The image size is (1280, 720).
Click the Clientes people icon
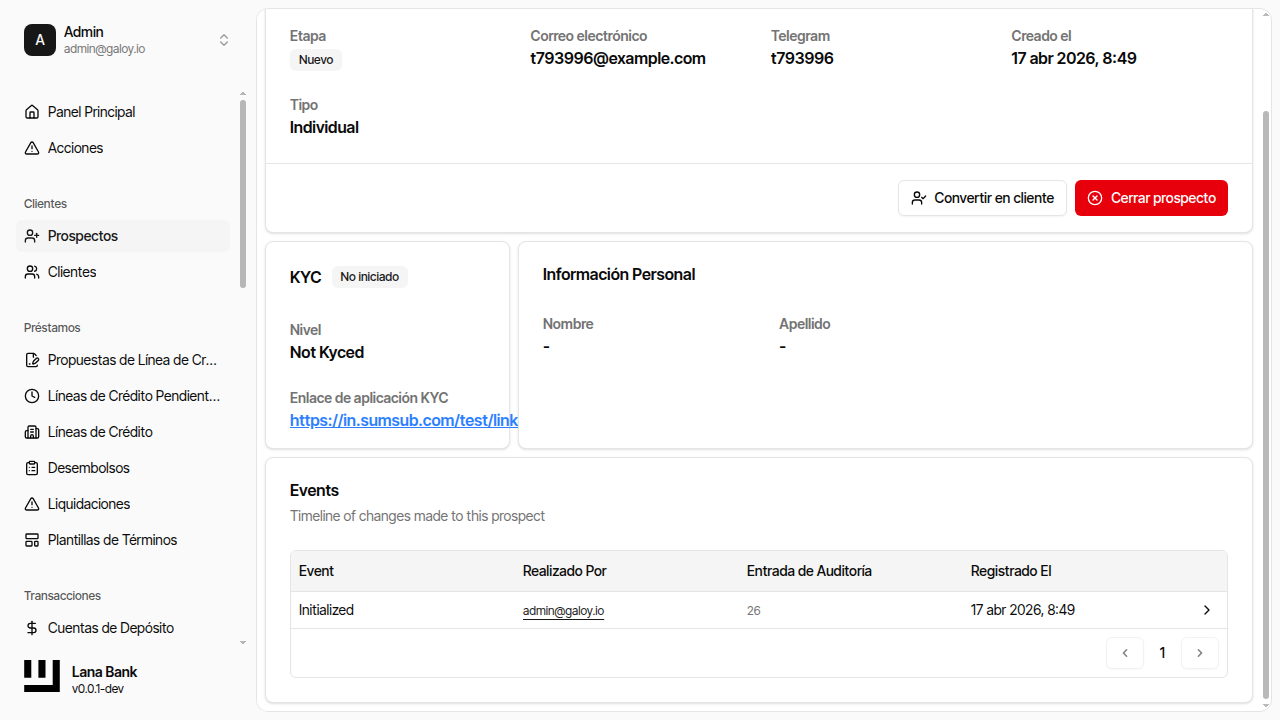pos(32,271)
